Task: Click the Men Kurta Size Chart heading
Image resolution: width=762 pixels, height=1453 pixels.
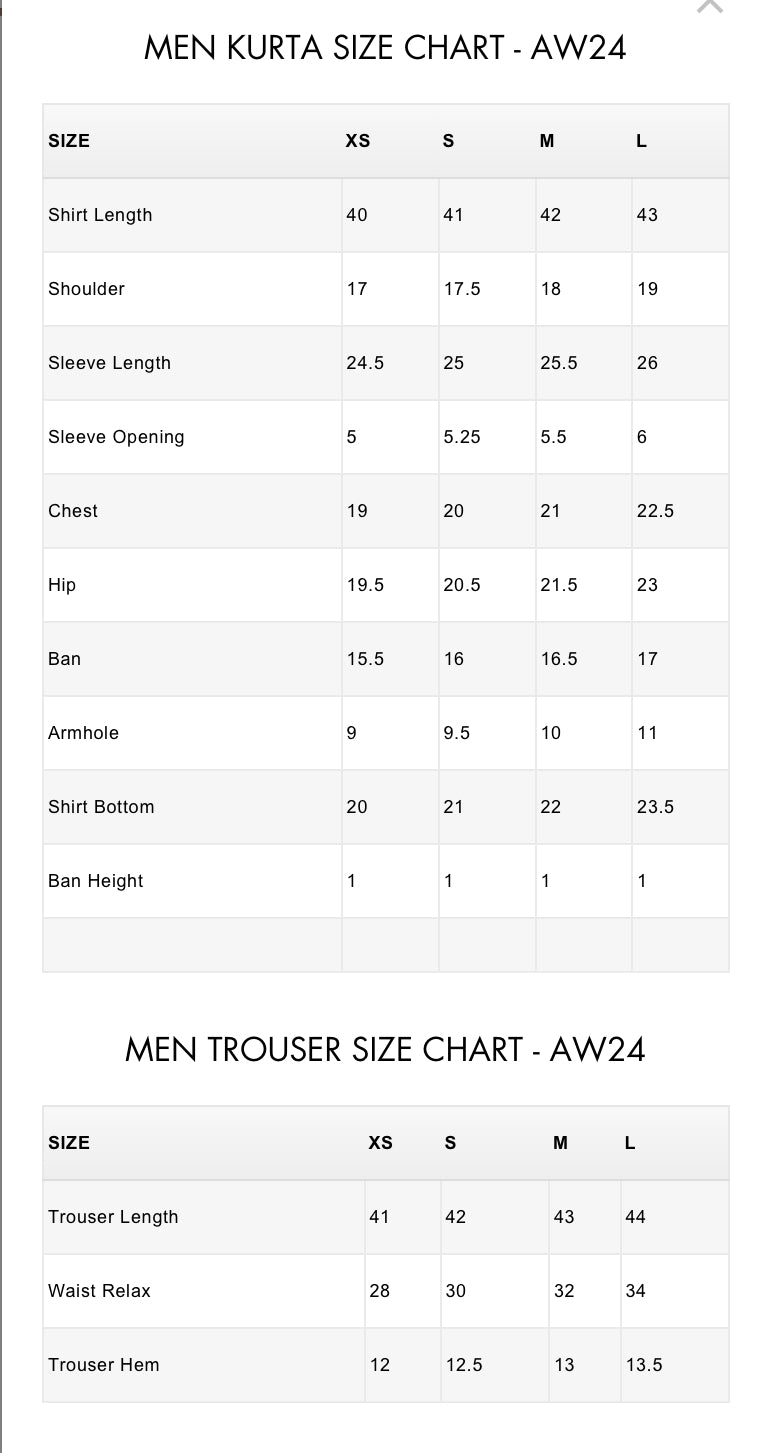Action: [385, 48]
